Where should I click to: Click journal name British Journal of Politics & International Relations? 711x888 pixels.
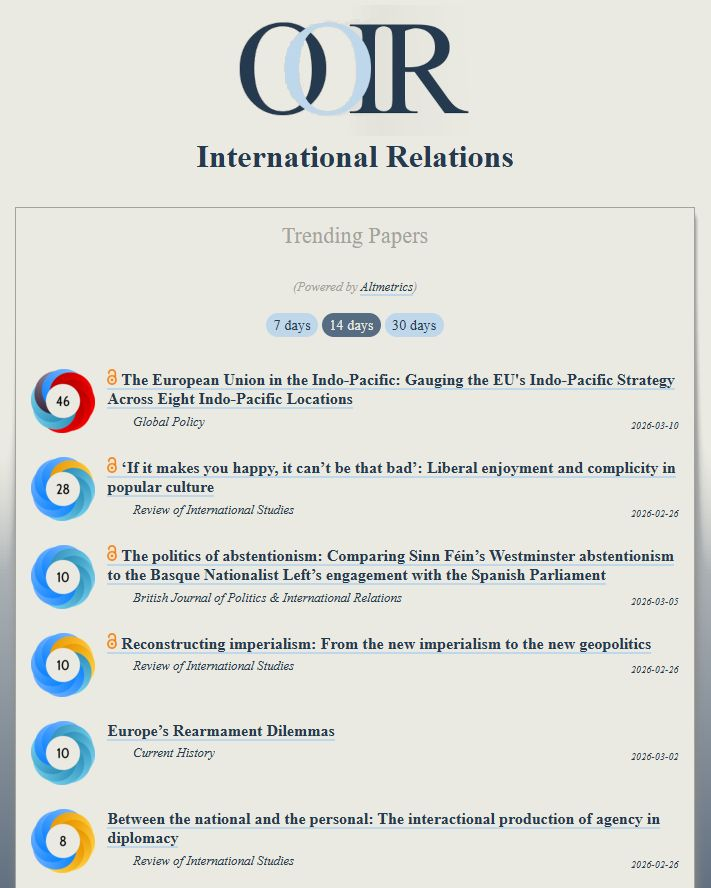click(267, 597)
